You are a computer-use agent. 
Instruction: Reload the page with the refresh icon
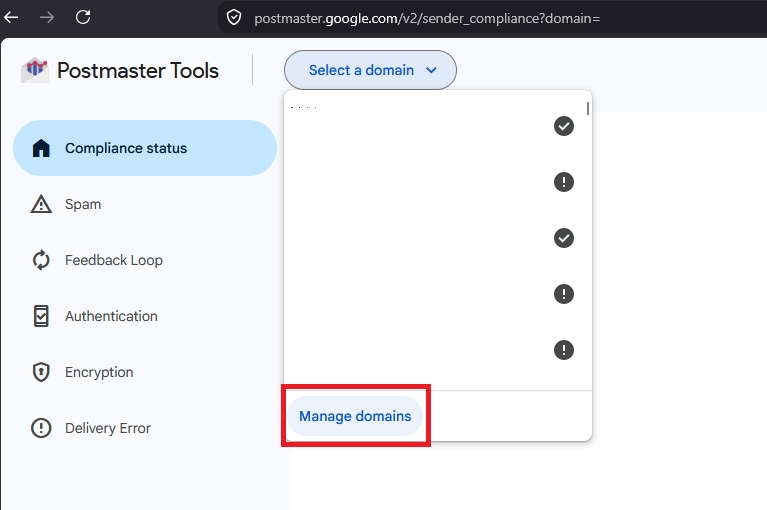[x=83, y=17]
